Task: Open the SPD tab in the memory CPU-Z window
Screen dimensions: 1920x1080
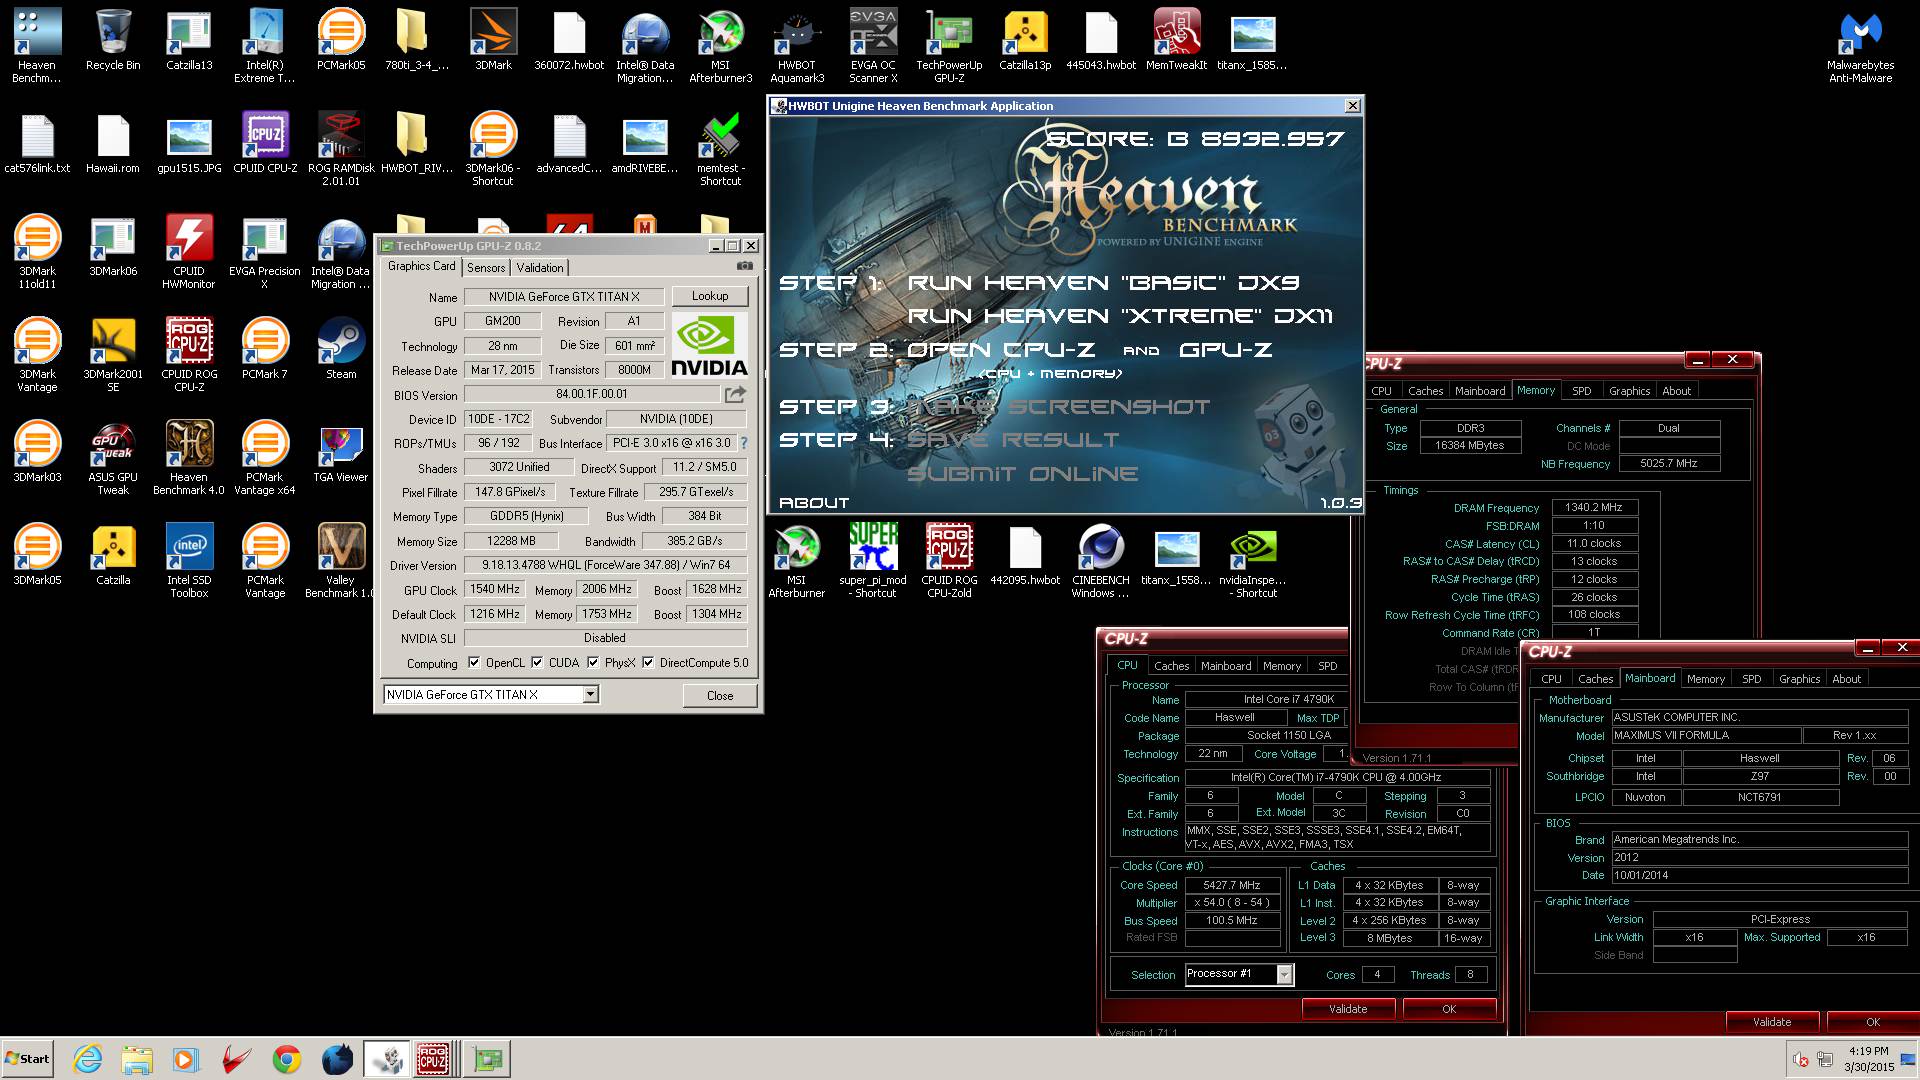Action: pos(1582,391)
